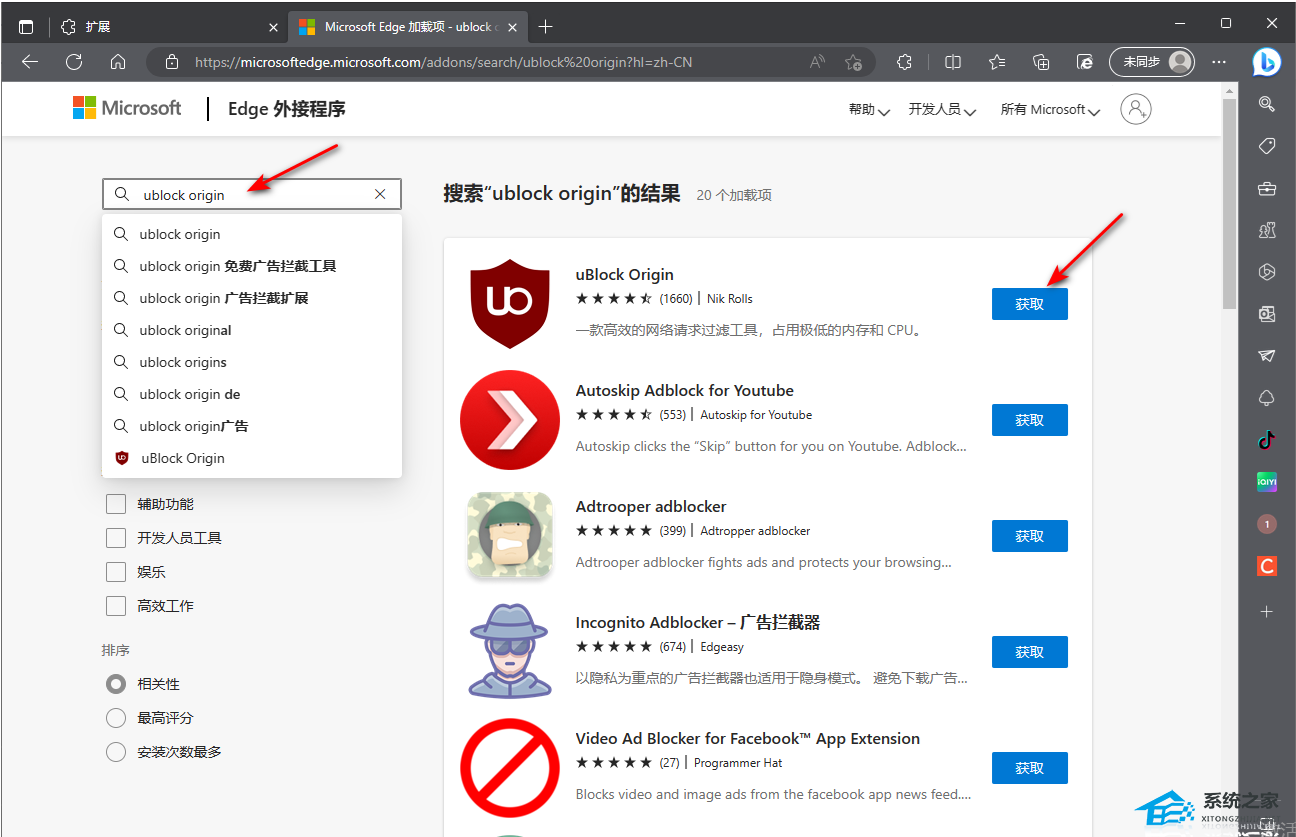
Task: Choose suggestion 'ublock origin de'
Action: (252, 394)
